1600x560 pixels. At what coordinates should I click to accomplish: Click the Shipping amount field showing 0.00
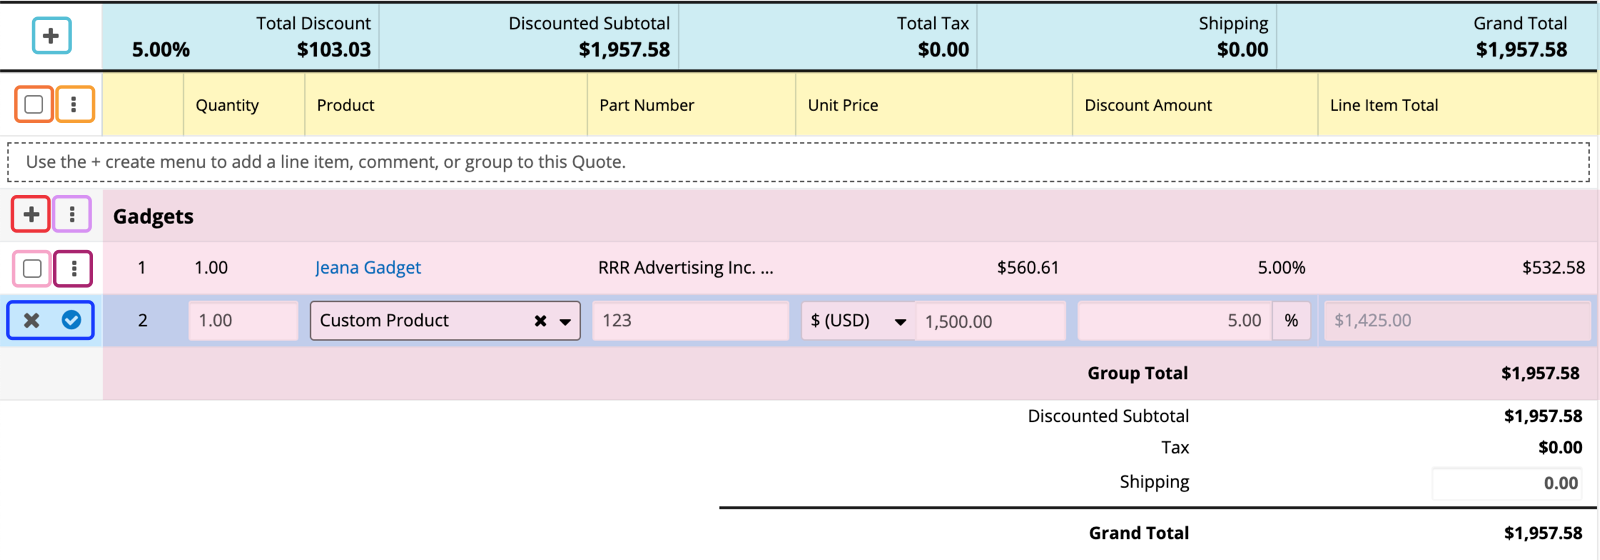(1507, 483)
